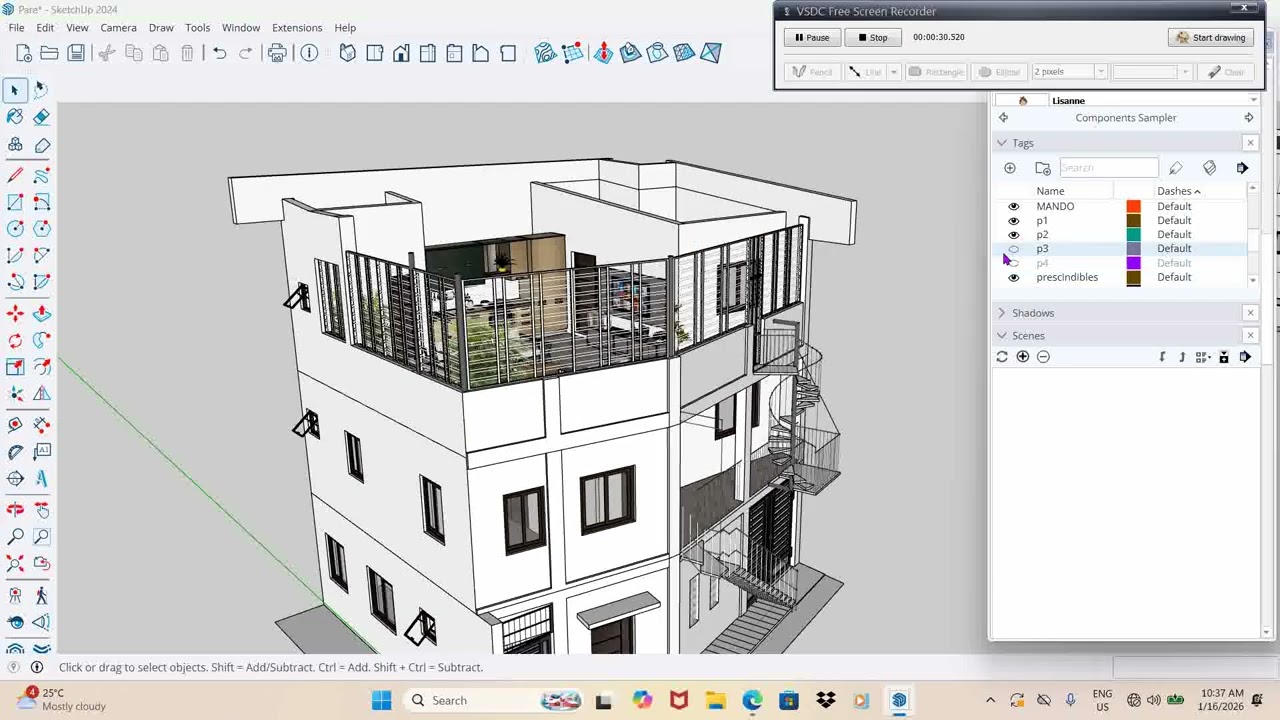Click the Undo arrow icon
This screenshot has height=720, width=1280.
[219, 53]
